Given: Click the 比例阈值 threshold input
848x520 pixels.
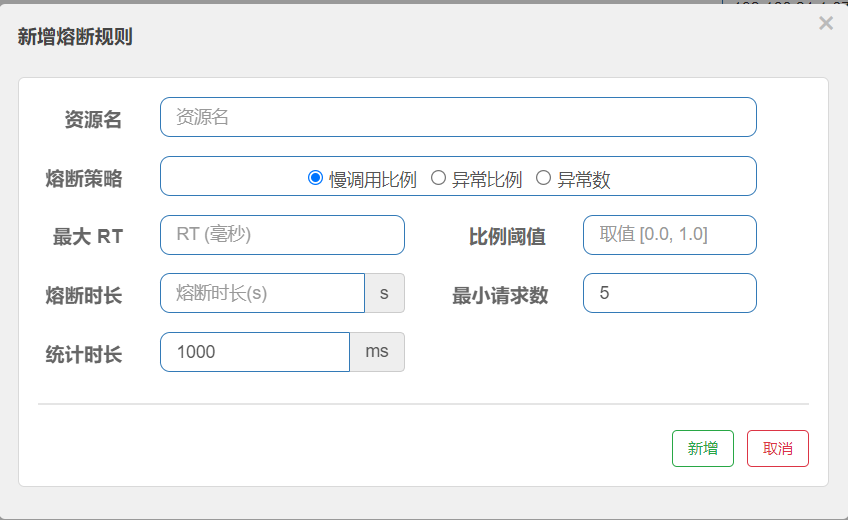Looking at the screenshot, I should click(x=669, y=235).
